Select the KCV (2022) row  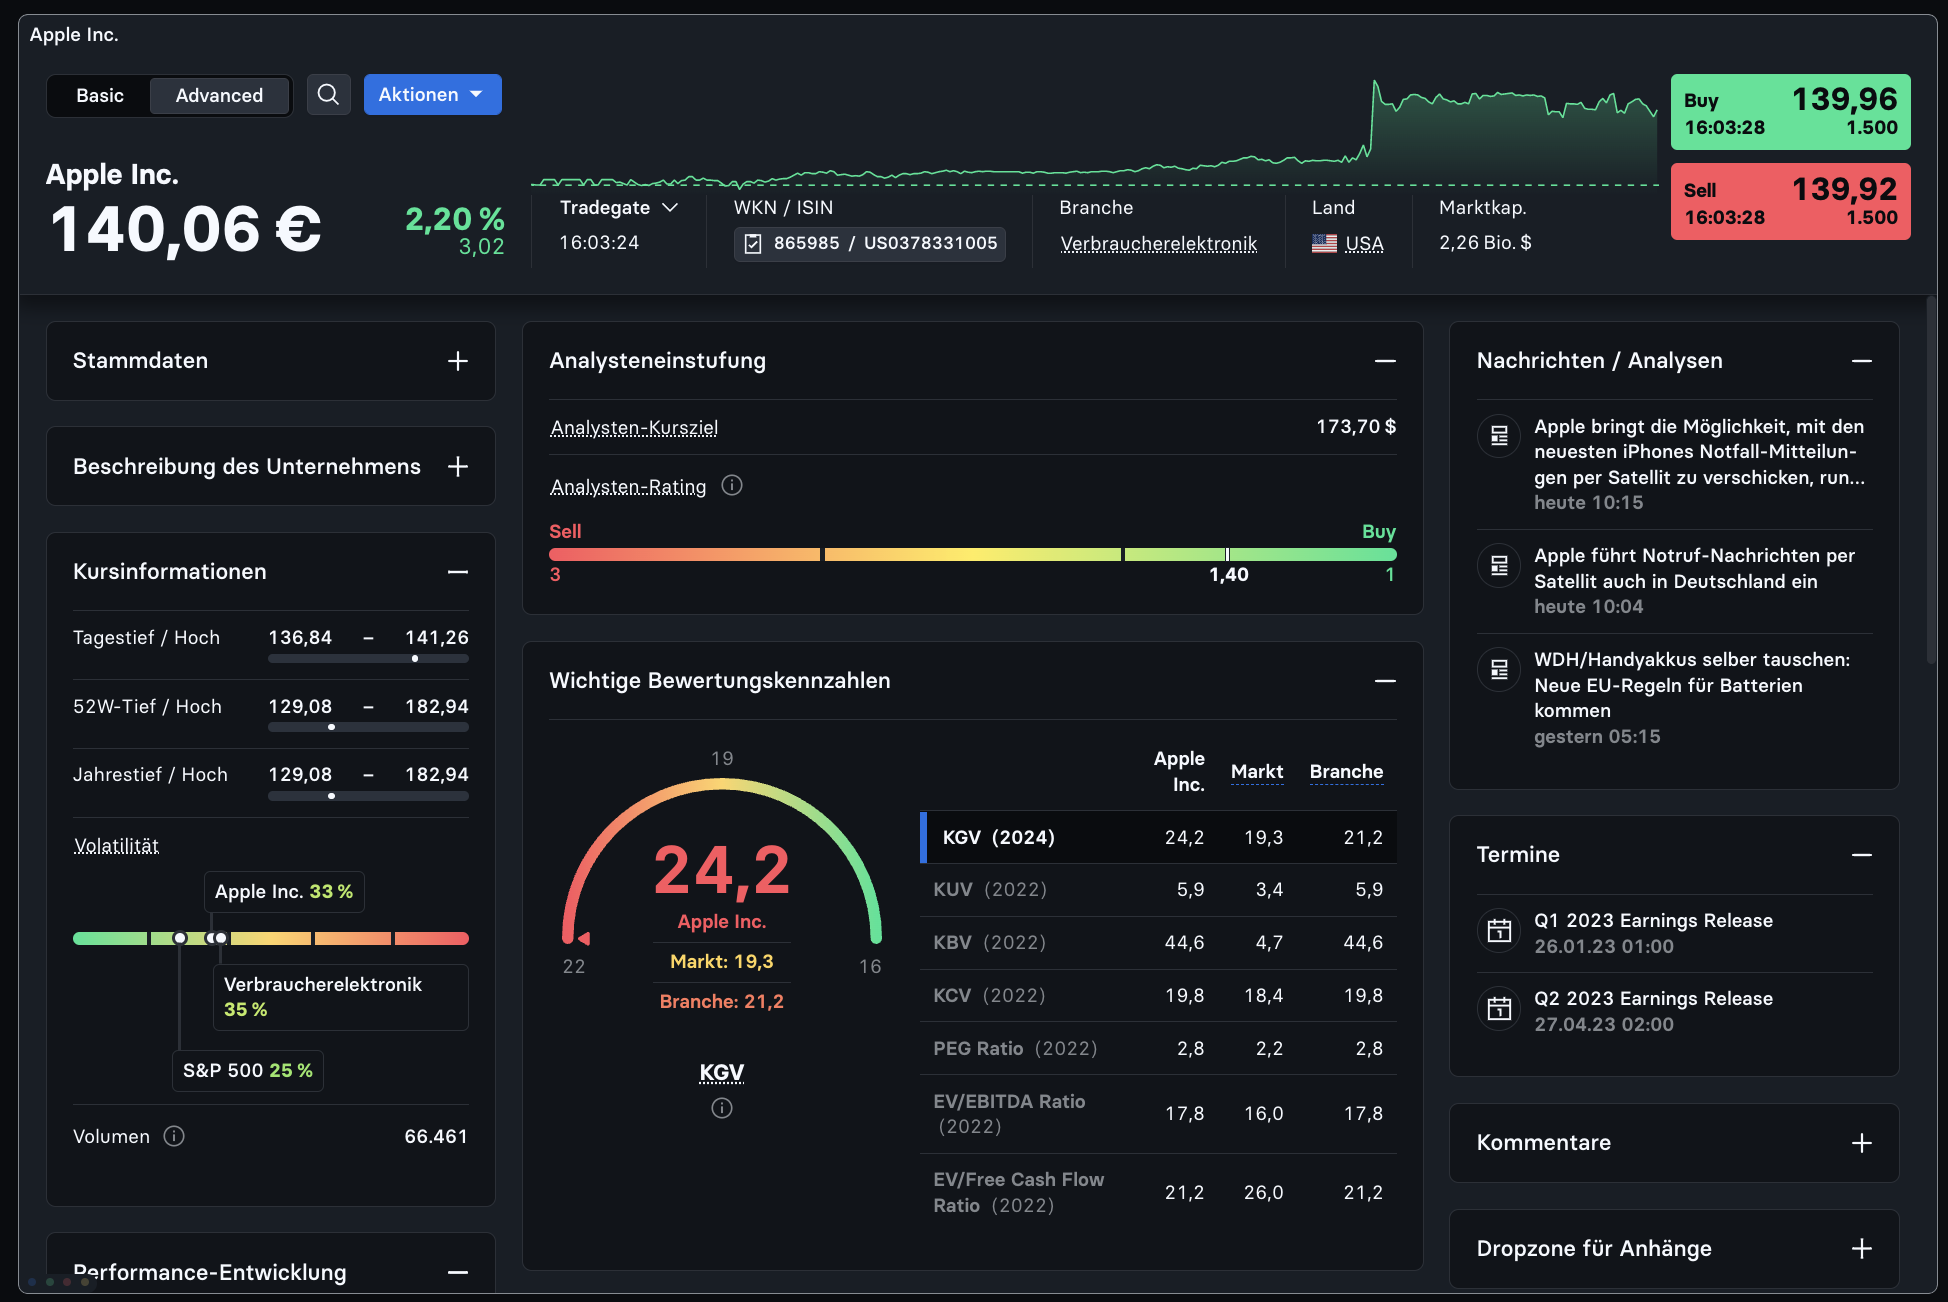coord(1158,996)
